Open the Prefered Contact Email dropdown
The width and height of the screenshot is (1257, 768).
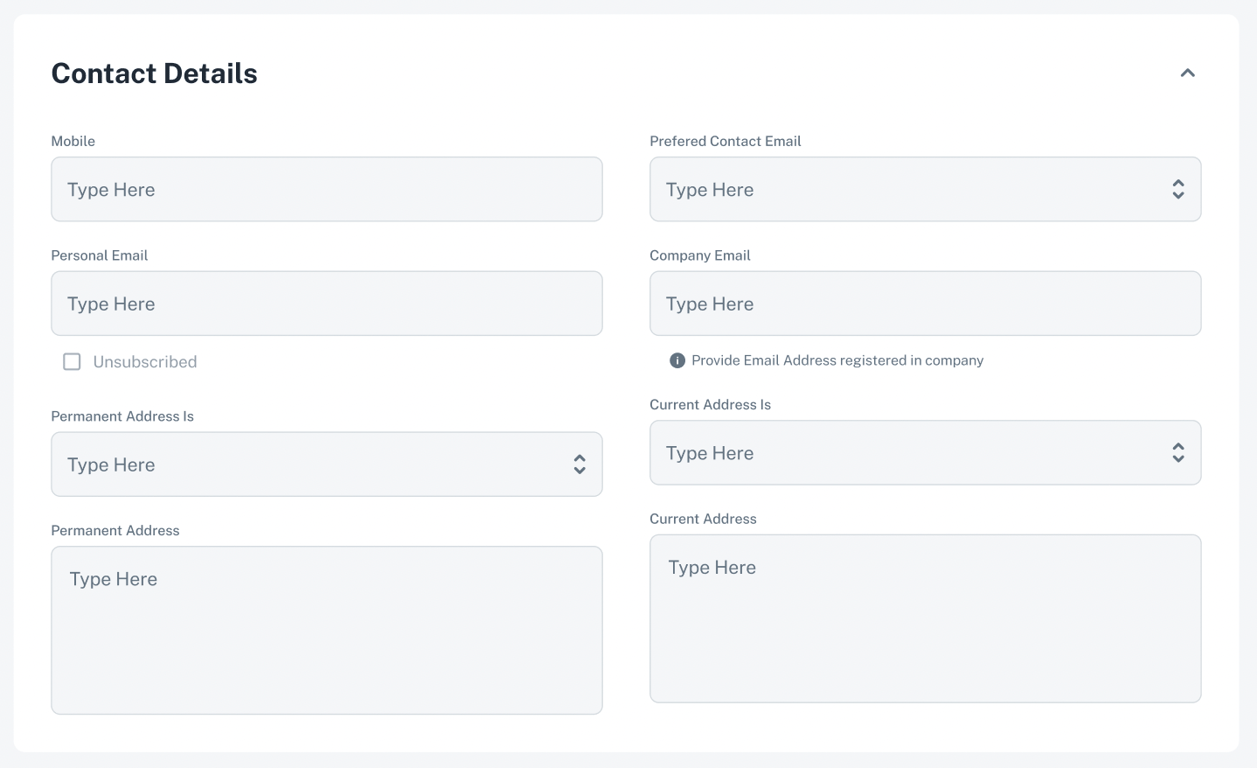925,189
